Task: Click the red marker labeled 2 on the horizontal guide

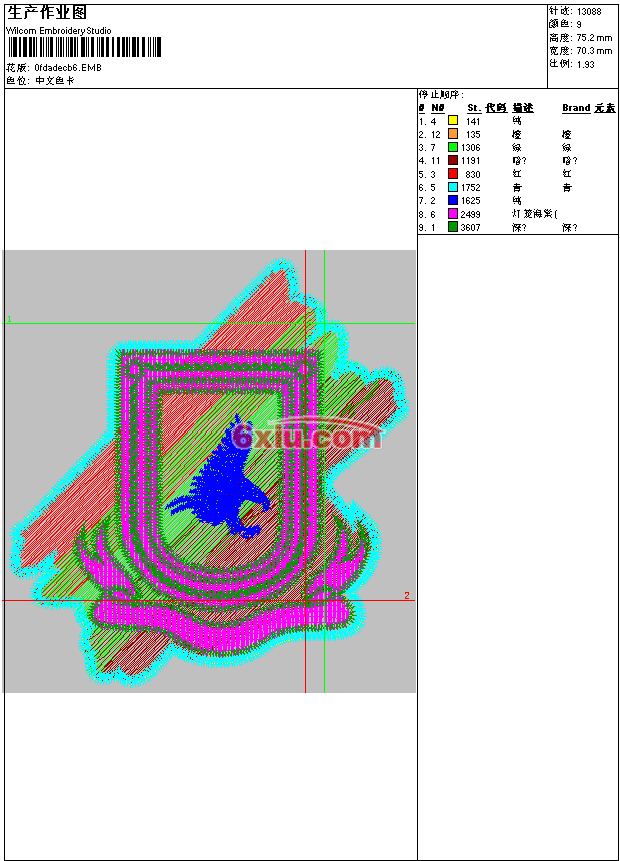Action: (406, 596)
